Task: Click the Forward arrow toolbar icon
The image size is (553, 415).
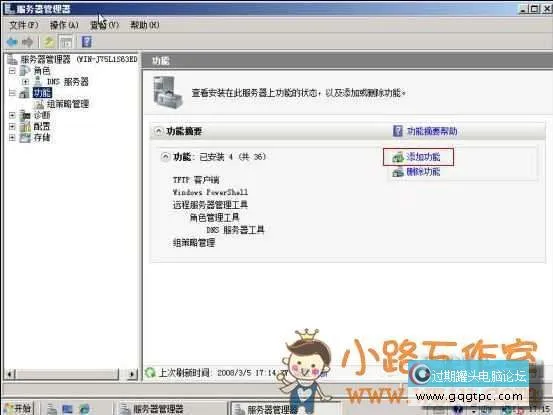Action: [x=28, y=42]
